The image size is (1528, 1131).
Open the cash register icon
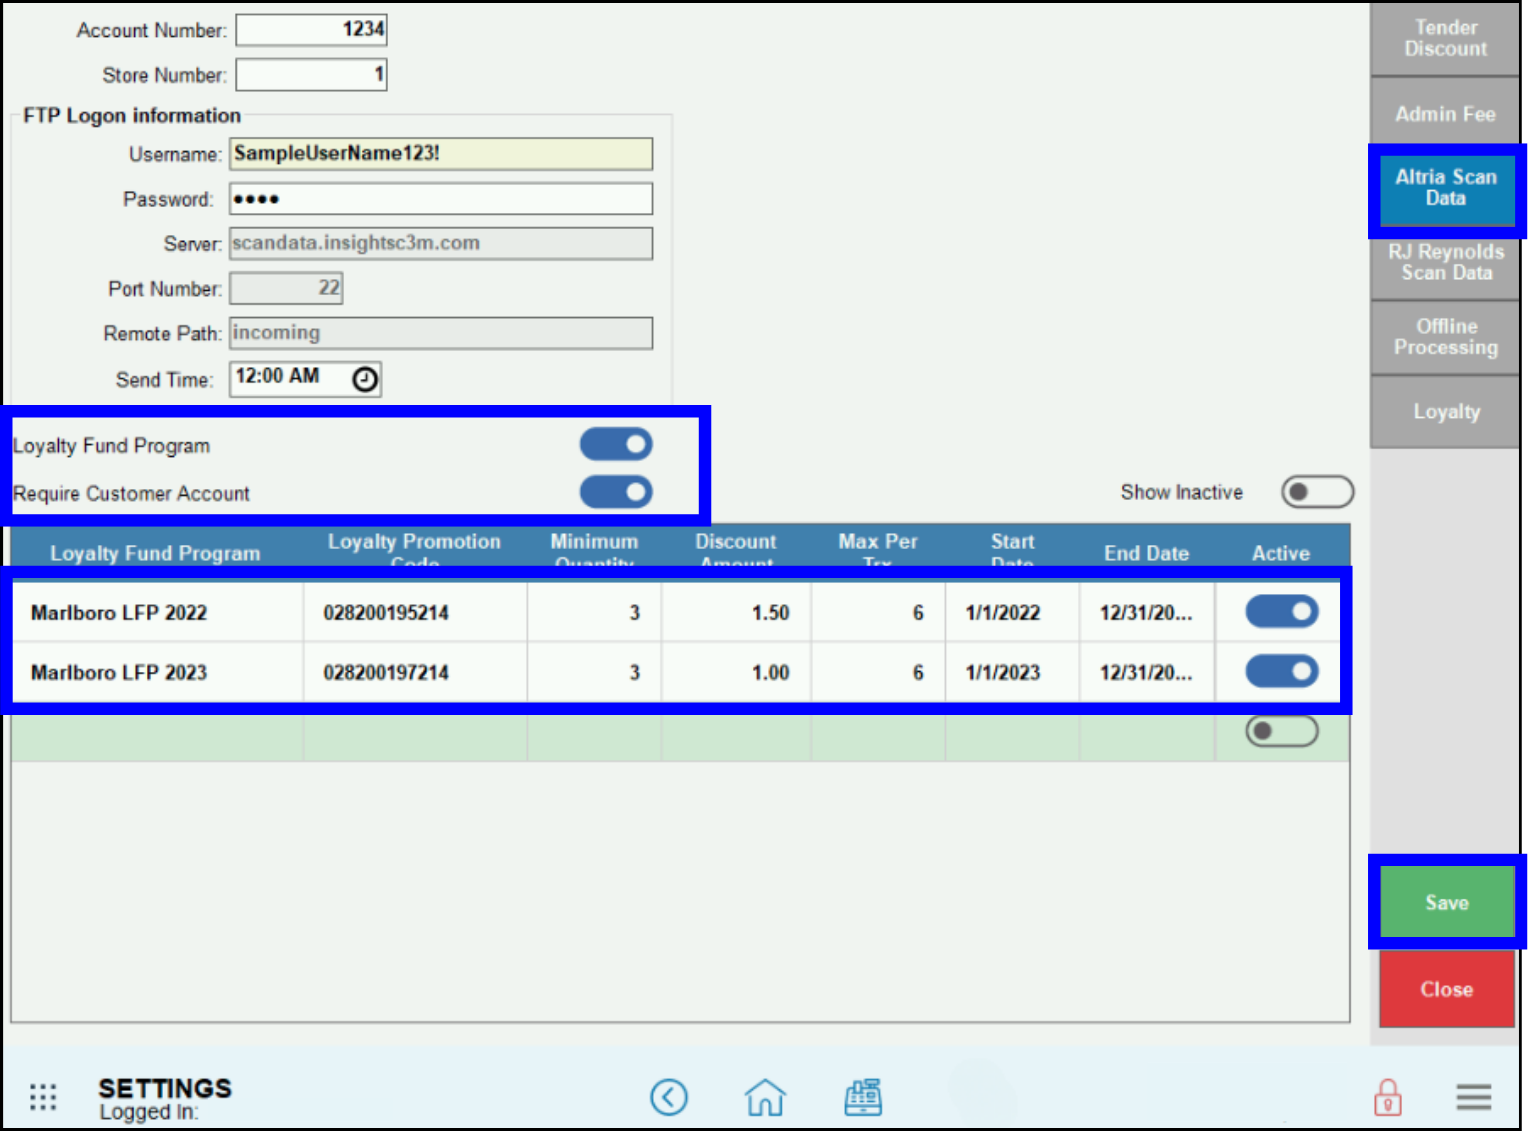click(863, 1097)
